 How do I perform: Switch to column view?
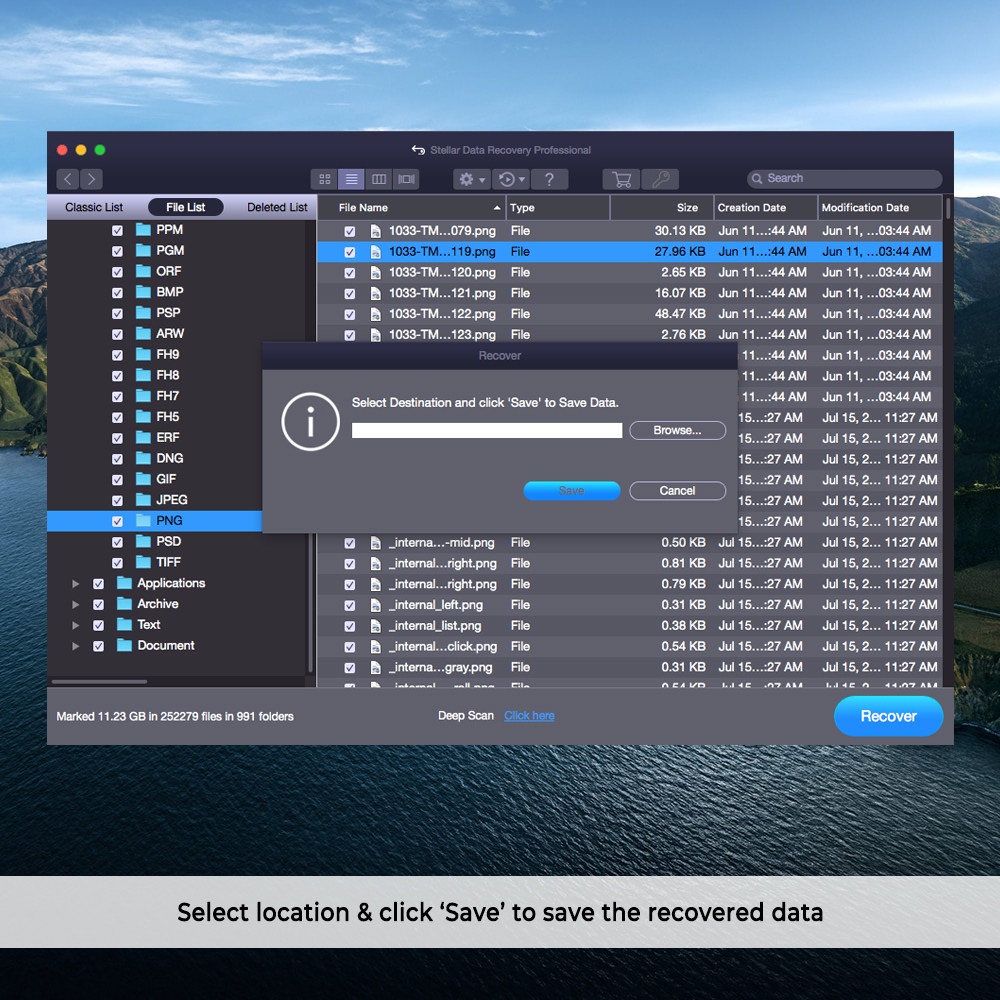point(379,179)
